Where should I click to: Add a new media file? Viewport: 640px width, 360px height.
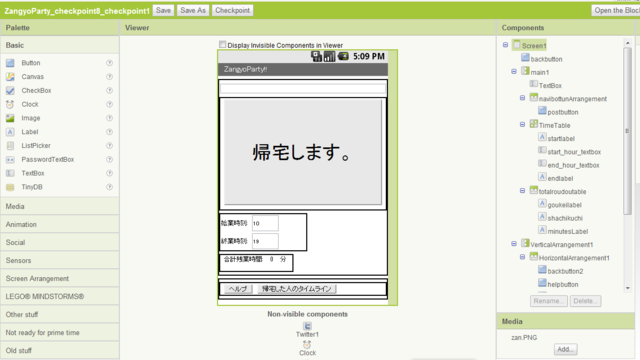(565, 349)
